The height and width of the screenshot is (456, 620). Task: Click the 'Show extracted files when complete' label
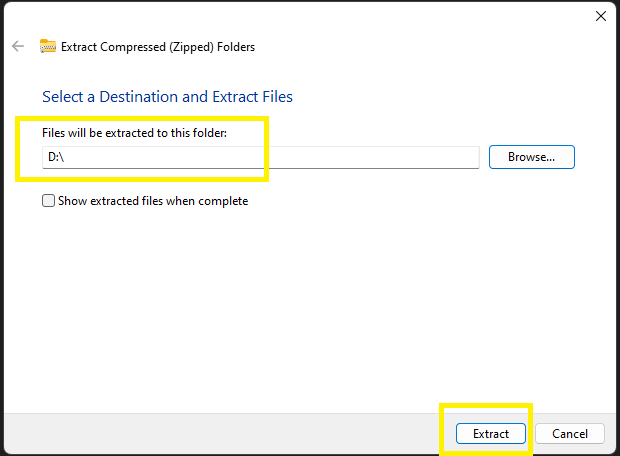[x=152, y=201]
